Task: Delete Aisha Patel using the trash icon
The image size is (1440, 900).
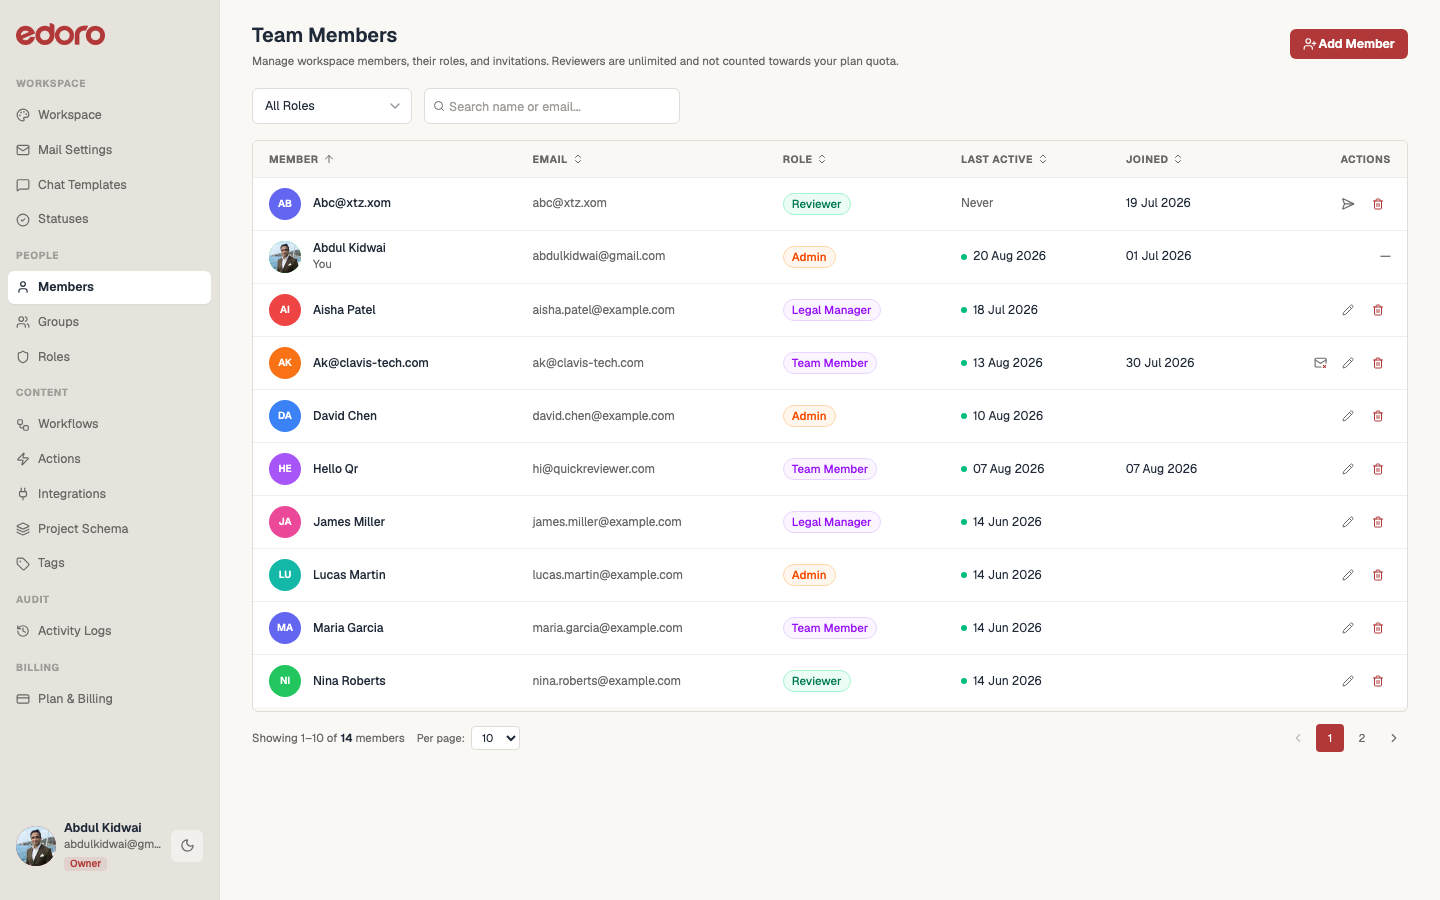Action: (1378, 310)
